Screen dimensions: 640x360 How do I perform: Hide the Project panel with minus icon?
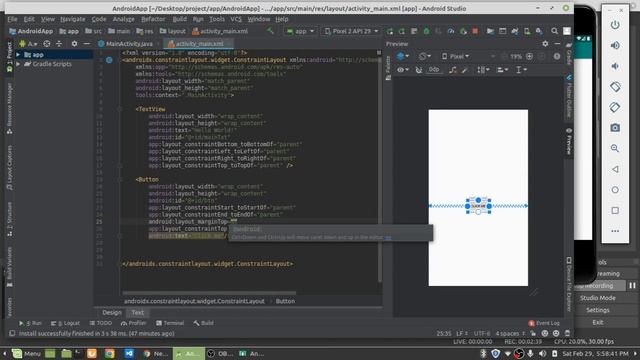87,44
